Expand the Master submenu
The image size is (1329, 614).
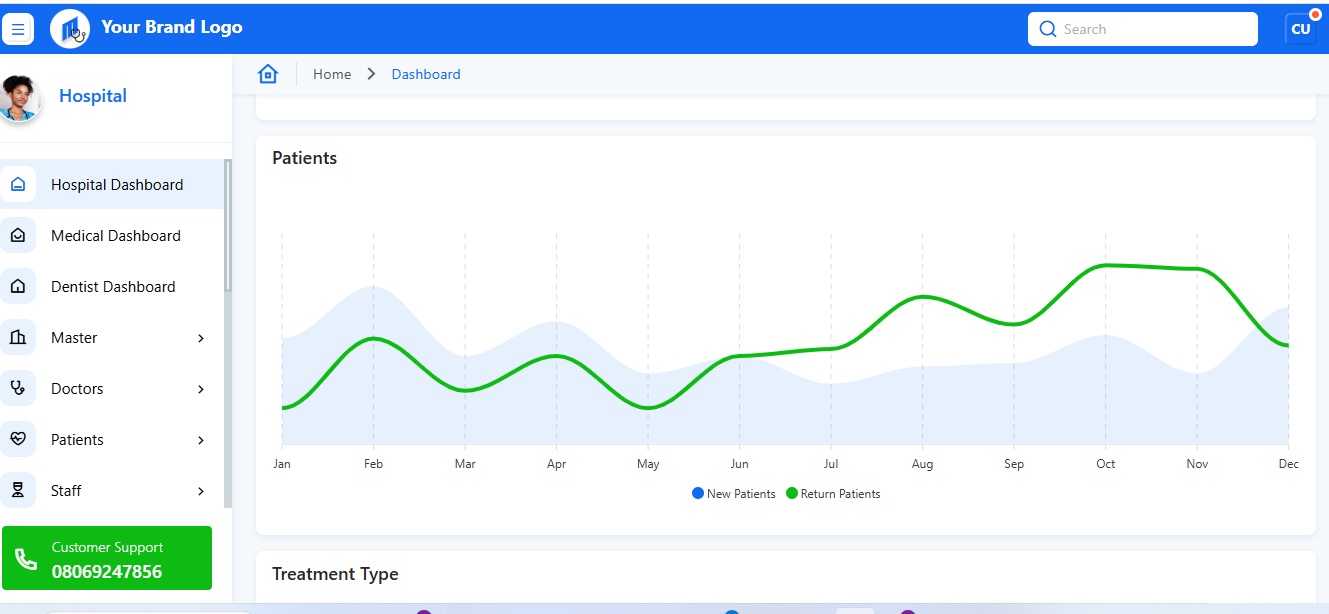pyautogui.click(x=200, y=338)
